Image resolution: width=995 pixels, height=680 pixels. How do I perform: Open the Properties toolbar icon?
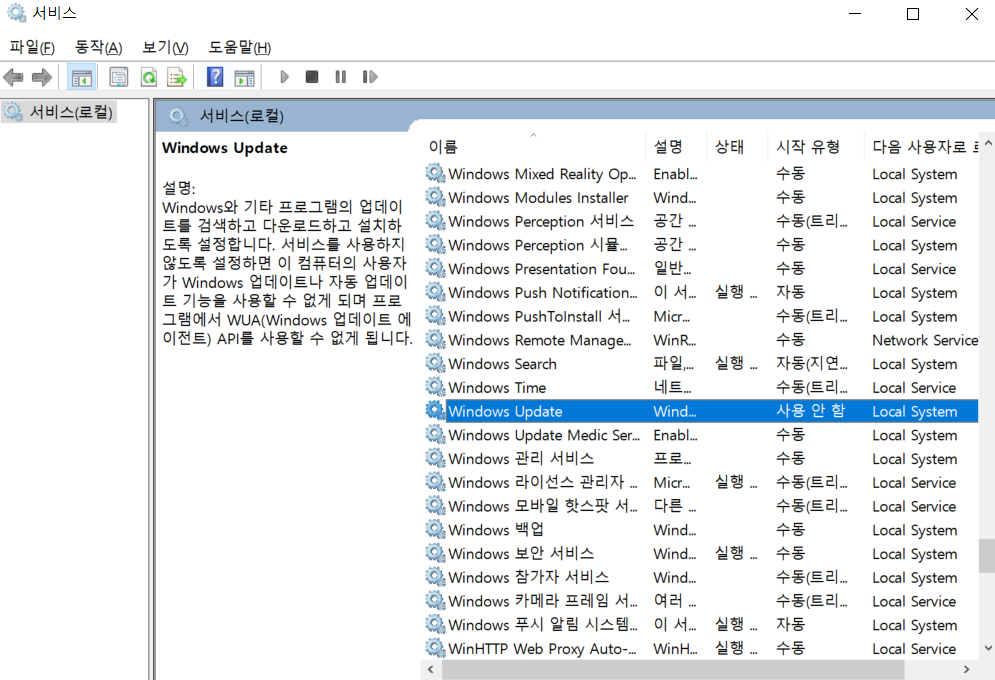click(119, 77)
